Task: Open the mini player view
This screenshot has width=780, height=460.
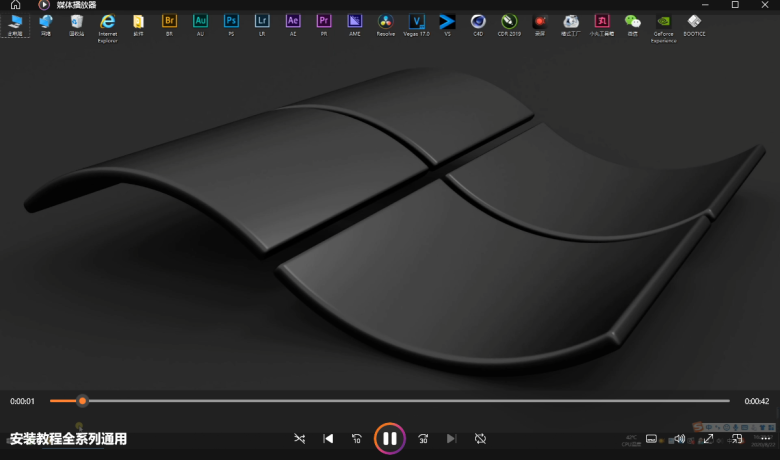Action: click(737, 439)
